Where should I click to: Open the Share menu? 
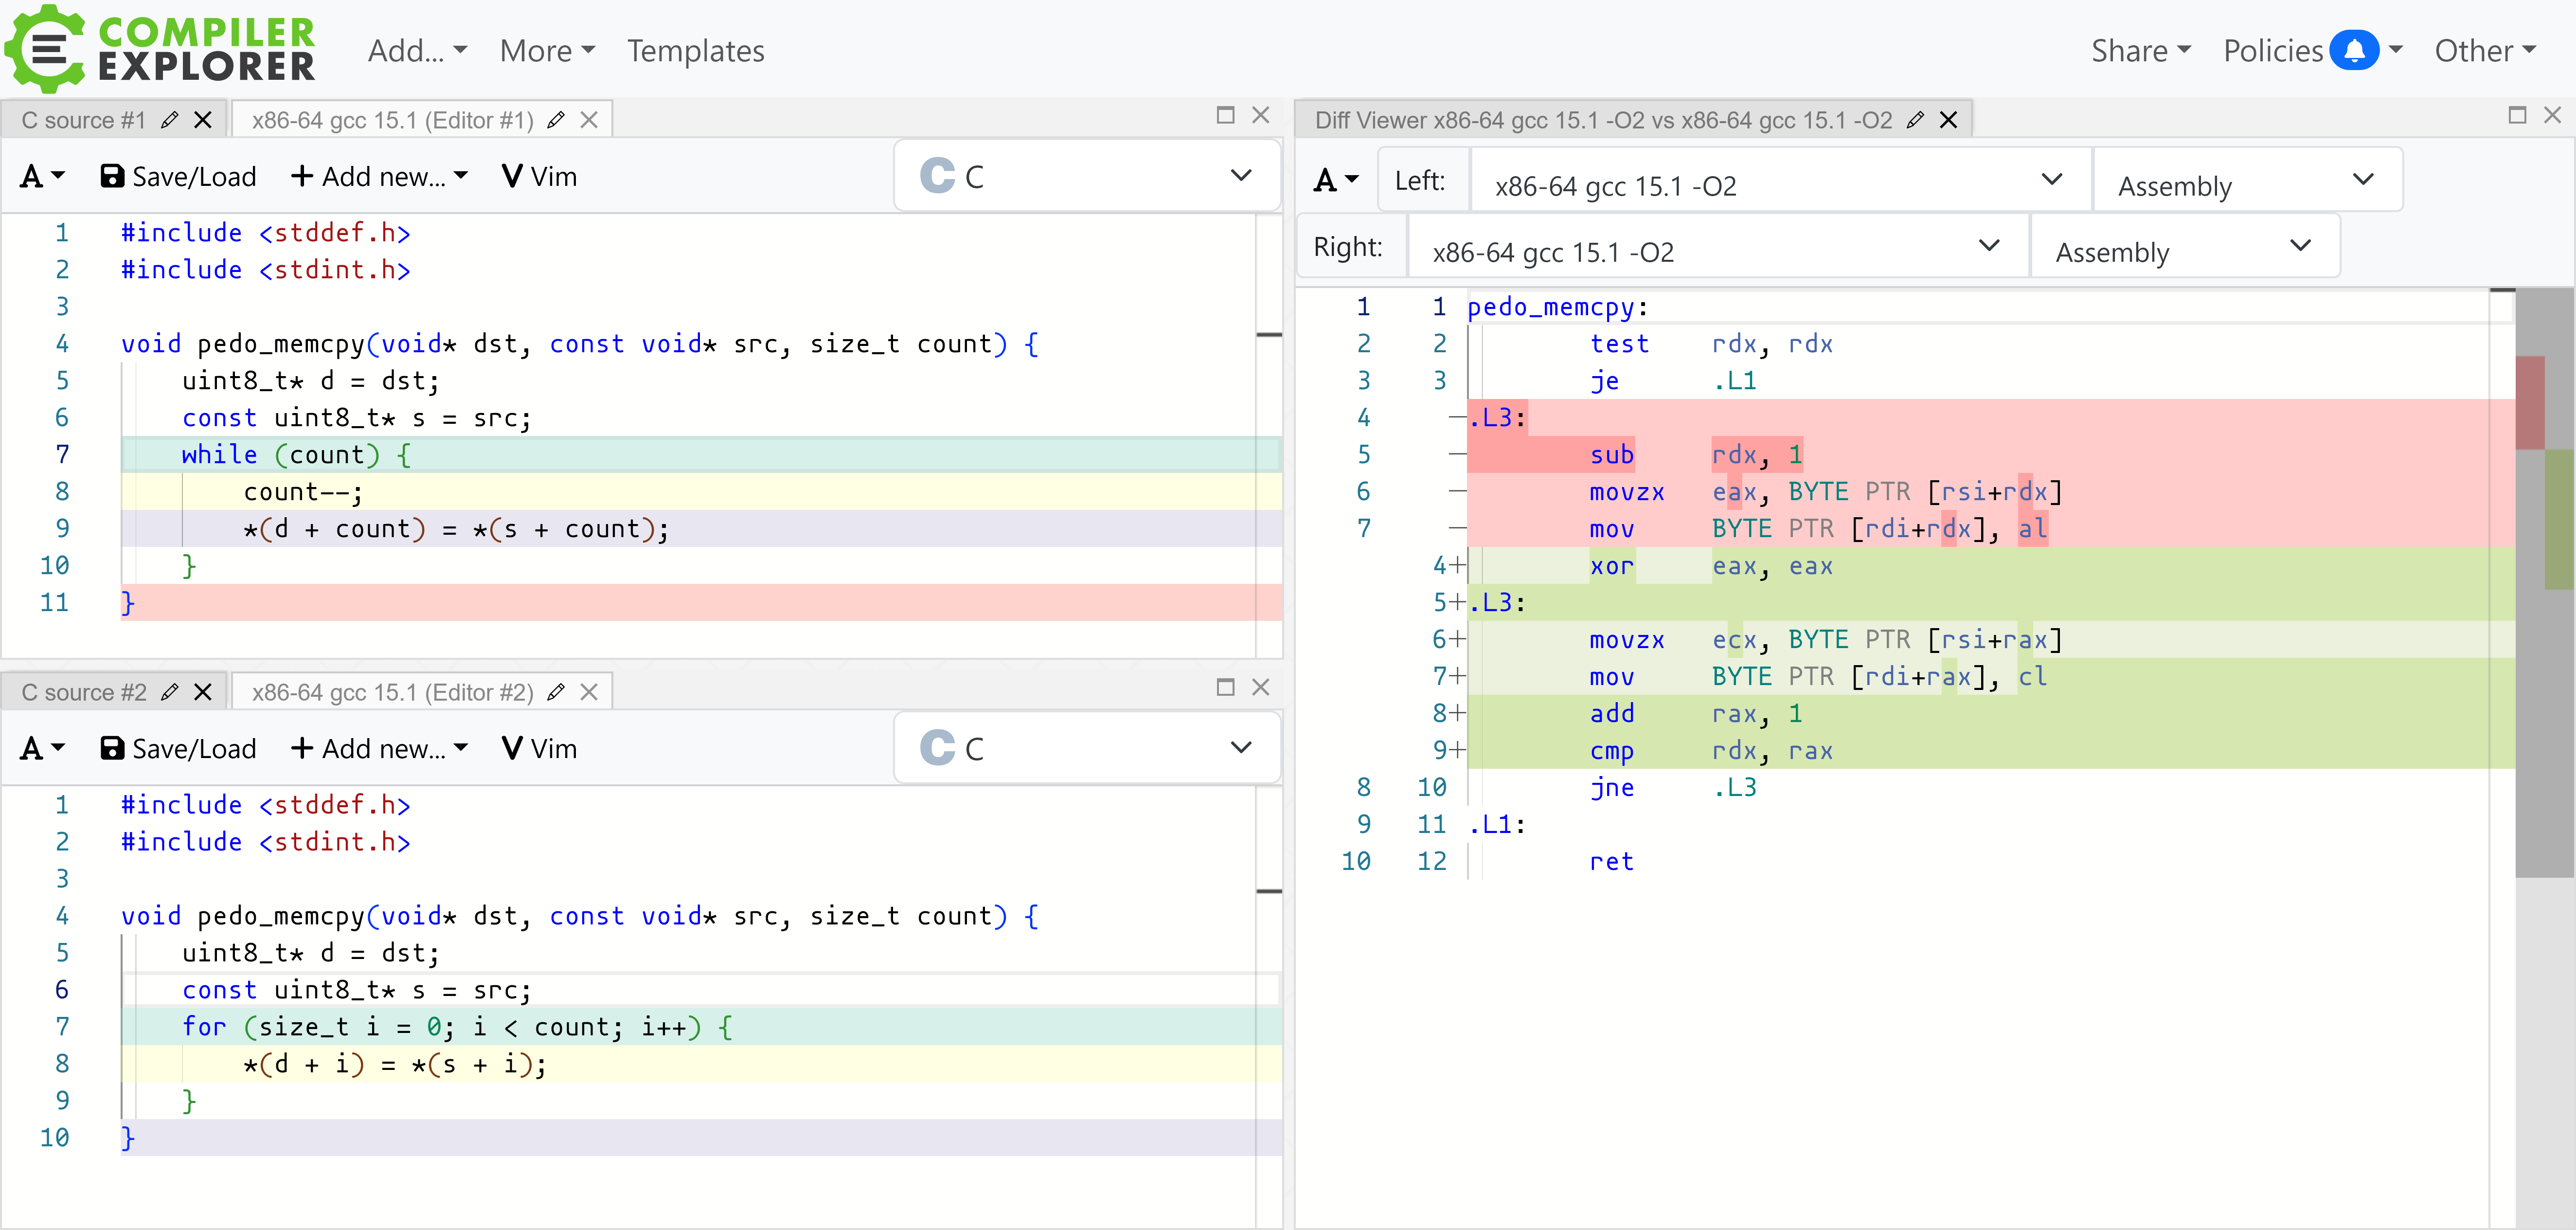(2140, 51)
